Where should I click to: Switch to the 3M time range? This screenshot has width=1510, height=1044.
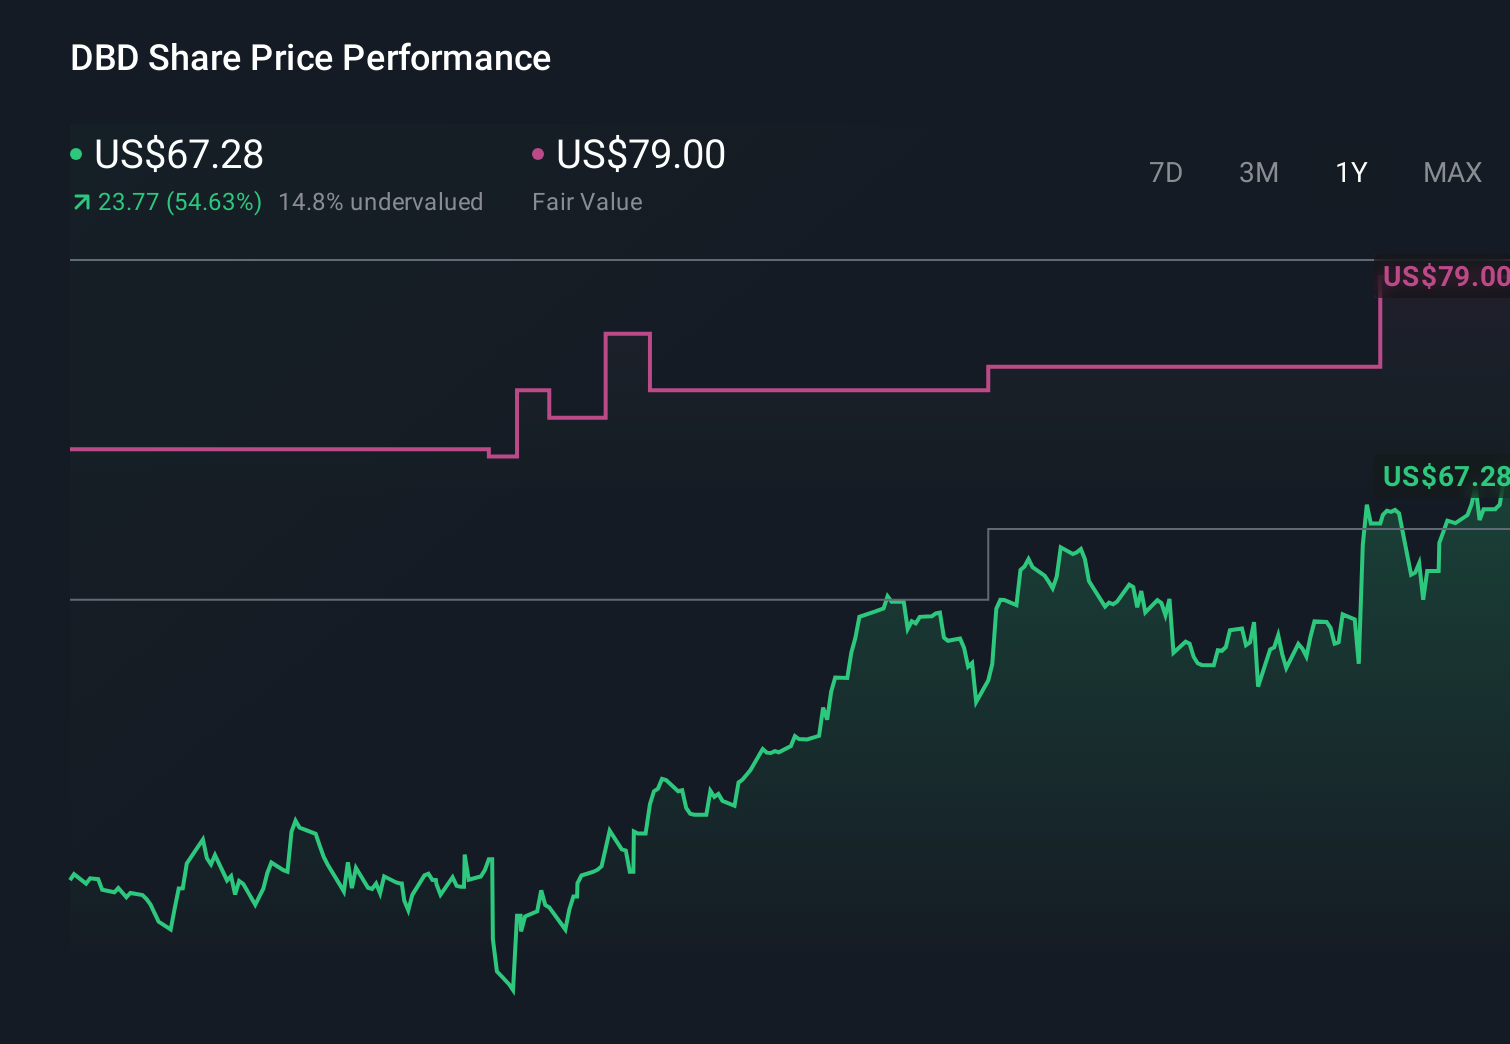[x=1258, y=172]
